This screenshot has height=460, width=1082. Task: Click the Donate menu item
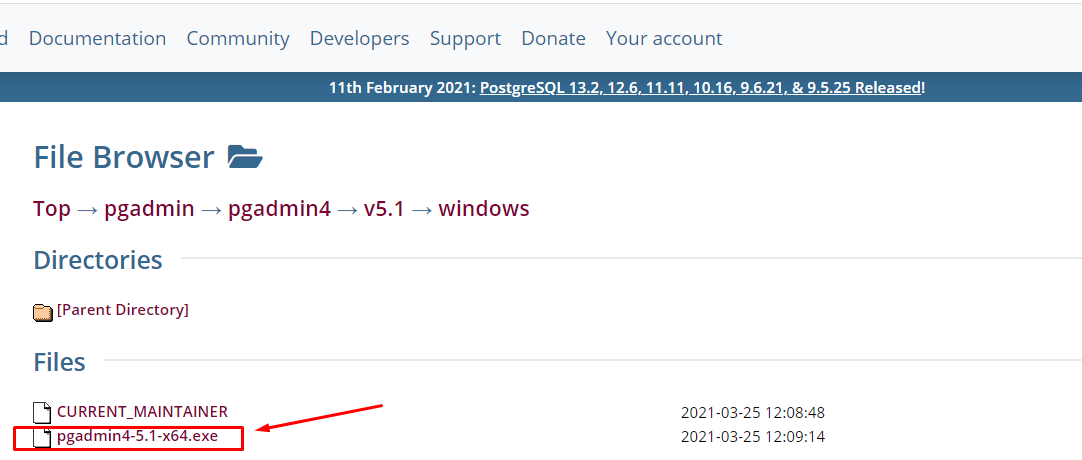point(553,39)
